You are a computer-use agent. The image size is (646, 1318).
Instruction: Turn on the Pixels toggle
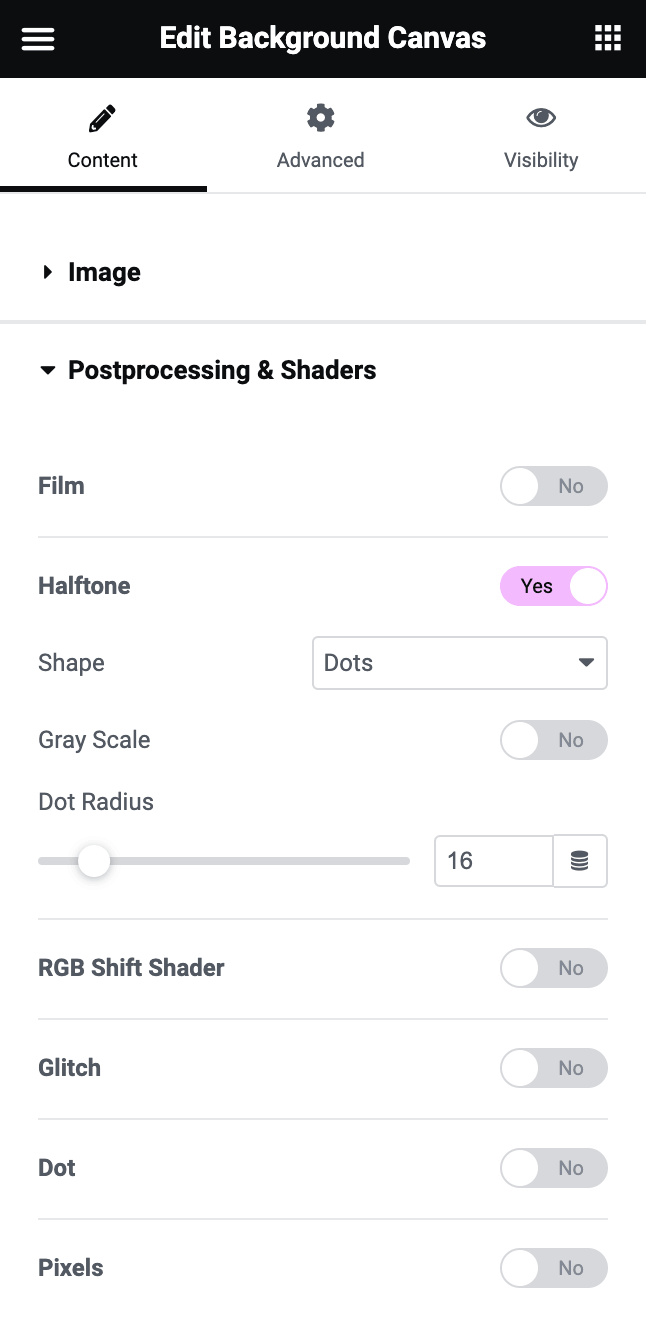coord(553,1268)
